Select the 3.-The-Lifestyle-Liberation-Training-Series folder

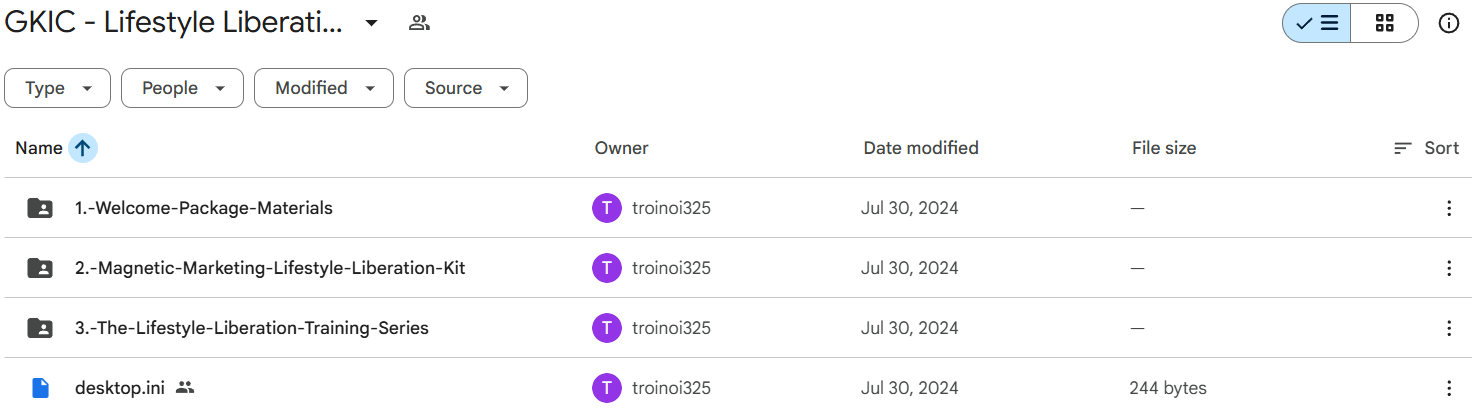pos(252,328)
